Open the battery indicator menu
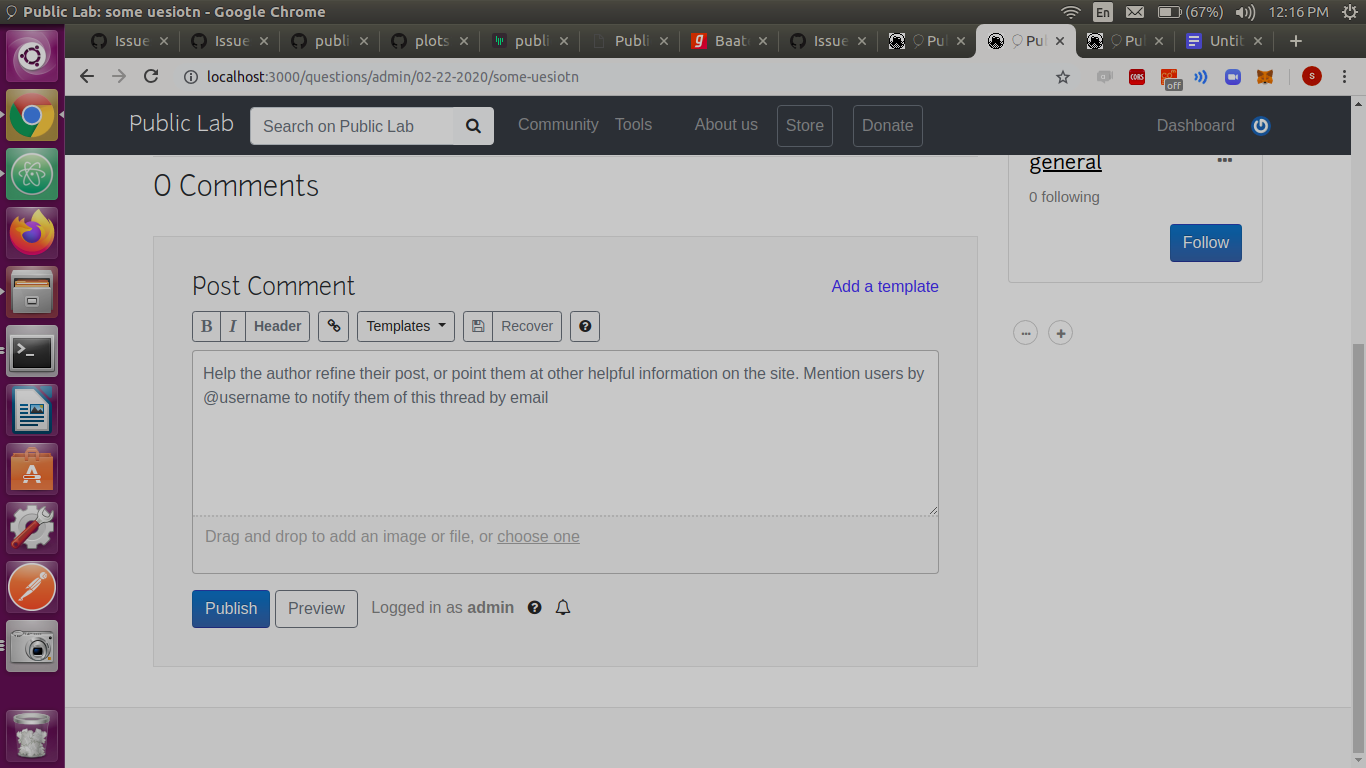Image resolution: width=1366 pixels, height=768 pixels. [1190, 12]
